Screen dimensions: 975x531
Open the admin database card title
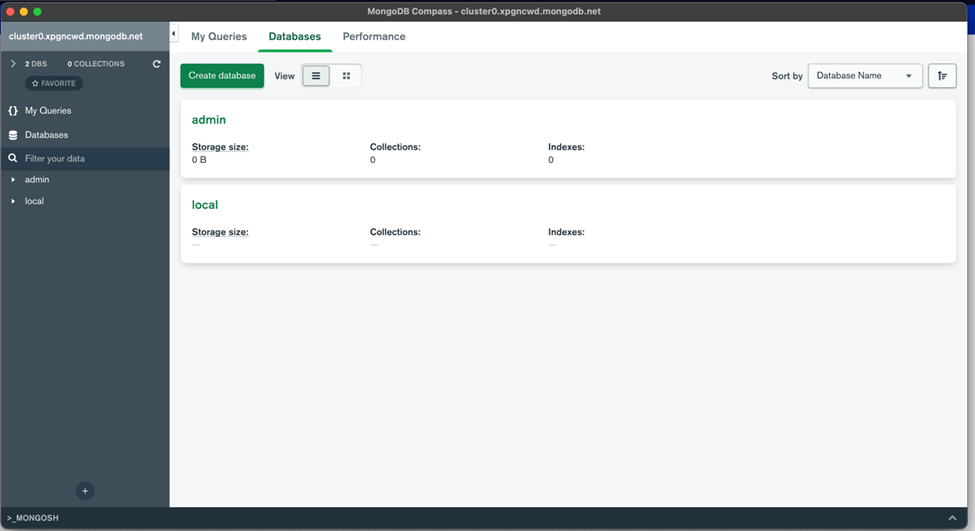pos(208,120)
